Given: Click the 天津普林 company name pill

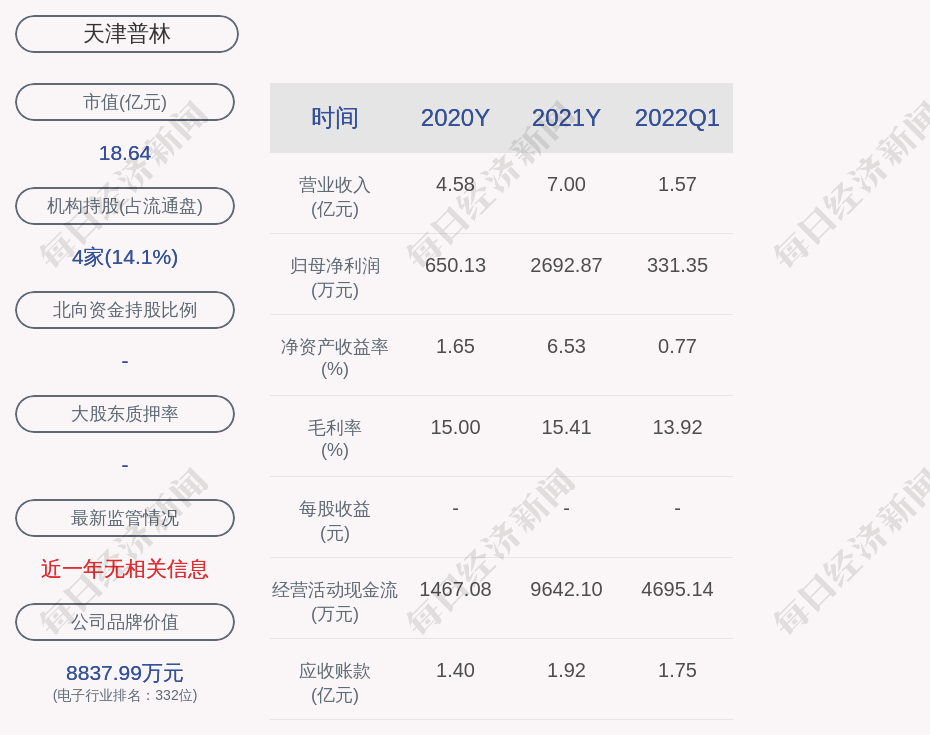Looking at the screenshot, I should coord(127,34).
